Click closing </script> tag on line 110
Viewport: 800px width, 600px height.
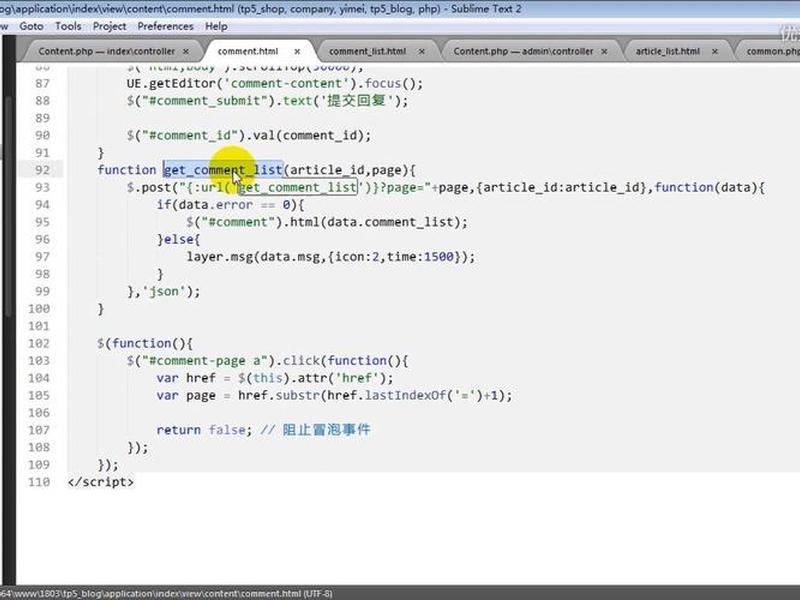(x=101, y=482)
